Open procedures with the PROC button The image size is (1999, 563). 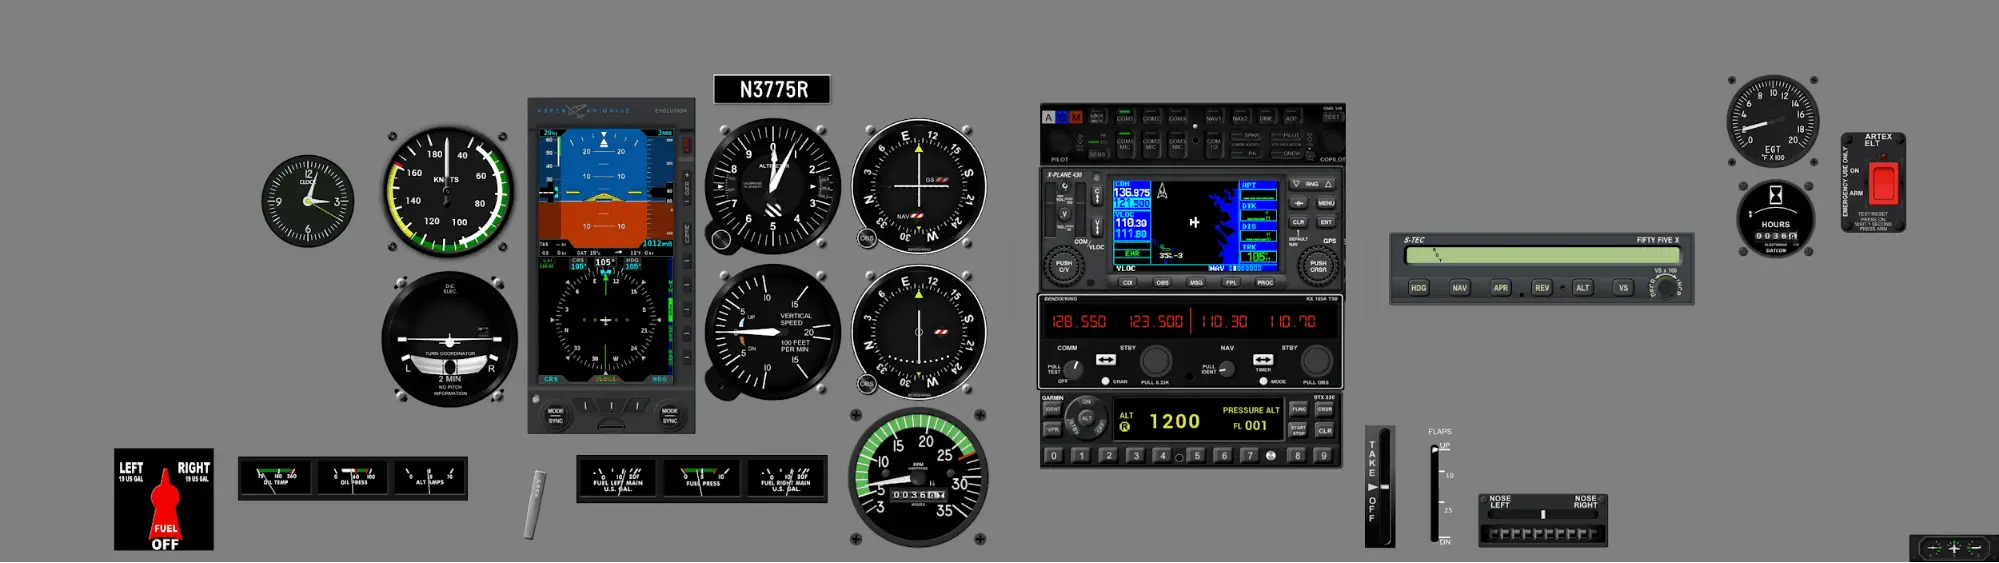(x=1265, y=282)
